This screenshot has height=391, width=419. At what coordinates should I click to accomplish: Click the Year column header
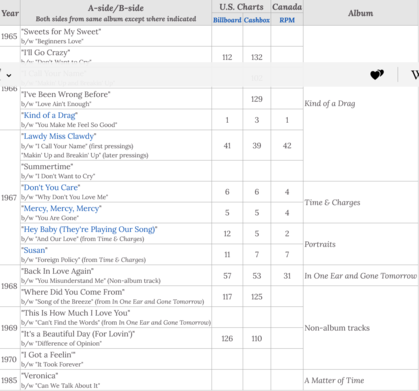coord(10,13)
